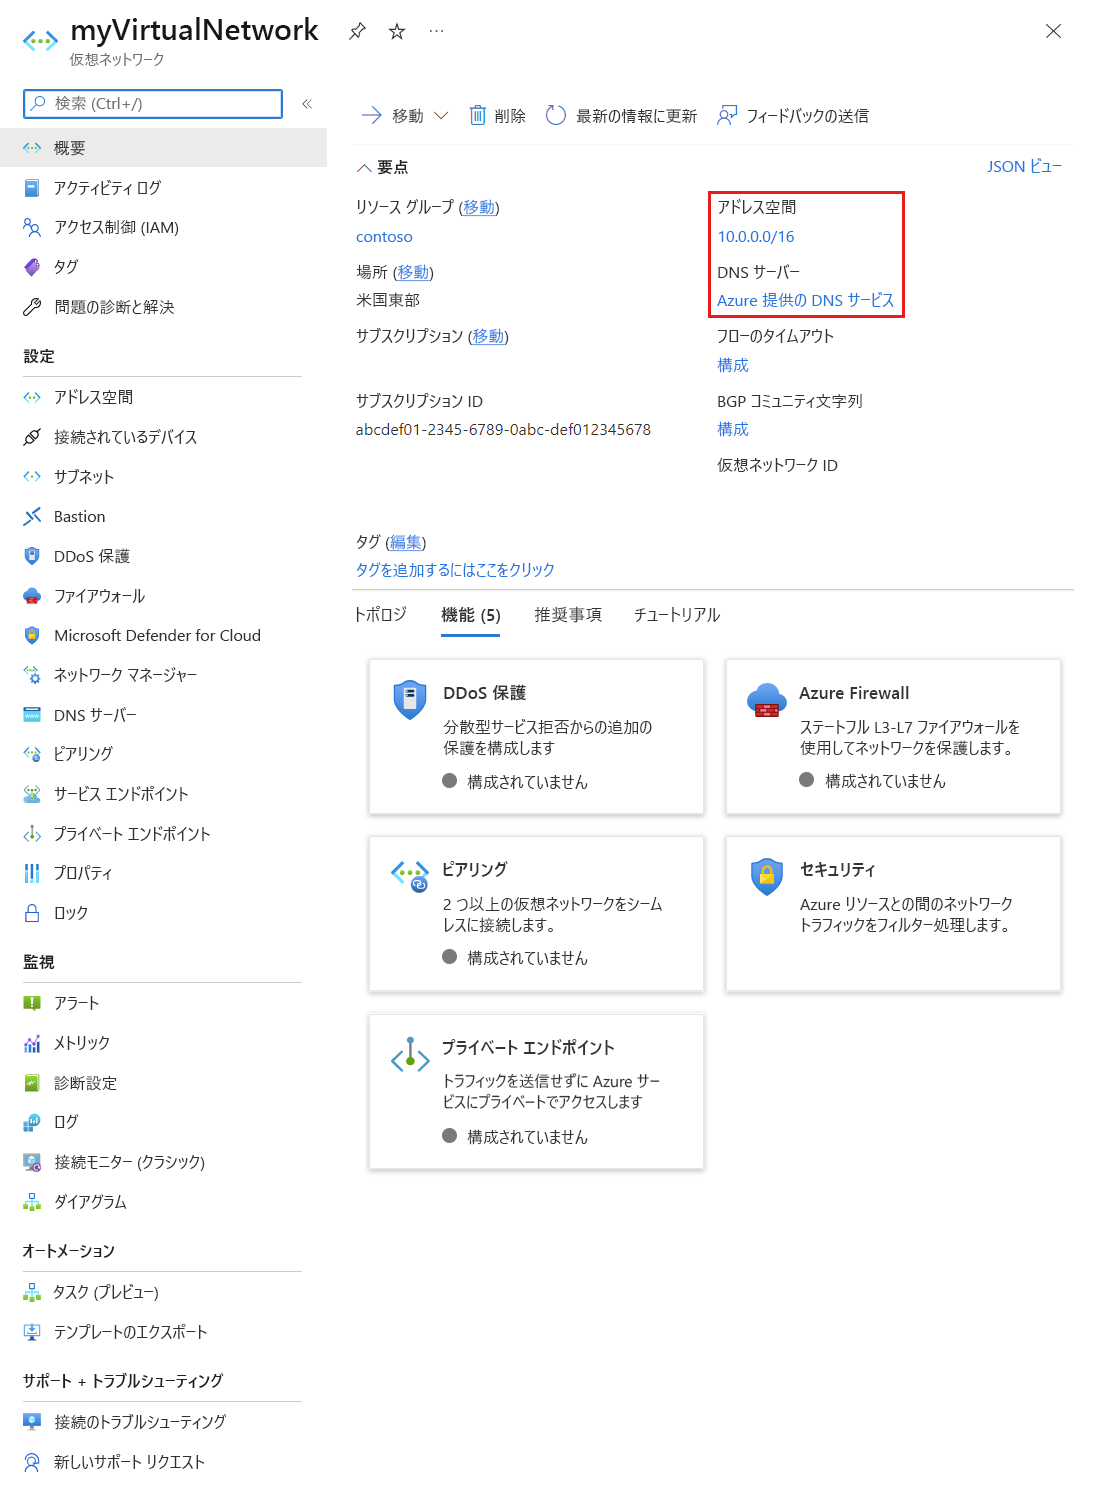
Task: Click サービス エンドポイント icon
Action: click(x=32, y=794)
